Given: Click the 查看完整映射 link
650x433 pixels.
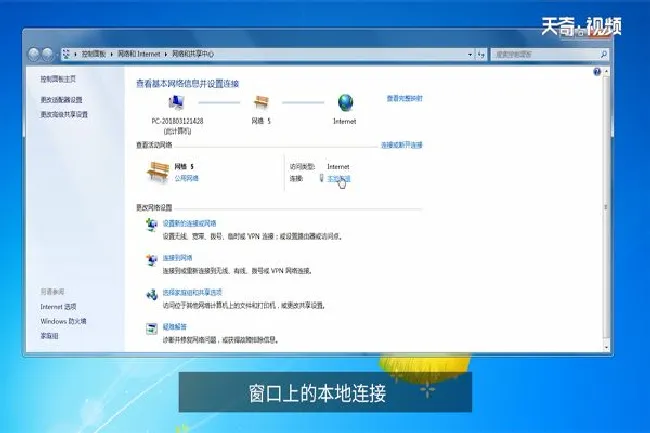Looking at the screenshot, I should point(405,99).
